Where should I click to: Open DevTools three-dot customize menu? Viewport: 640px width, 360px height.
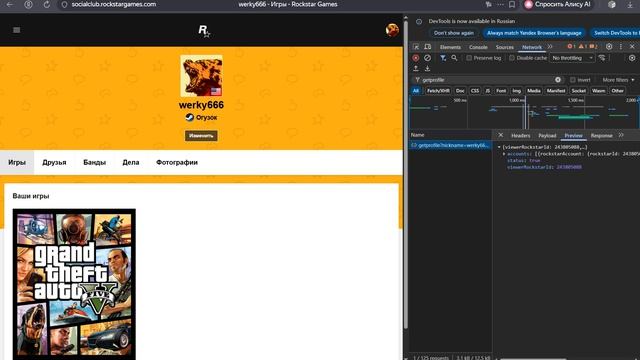point(621,47)
